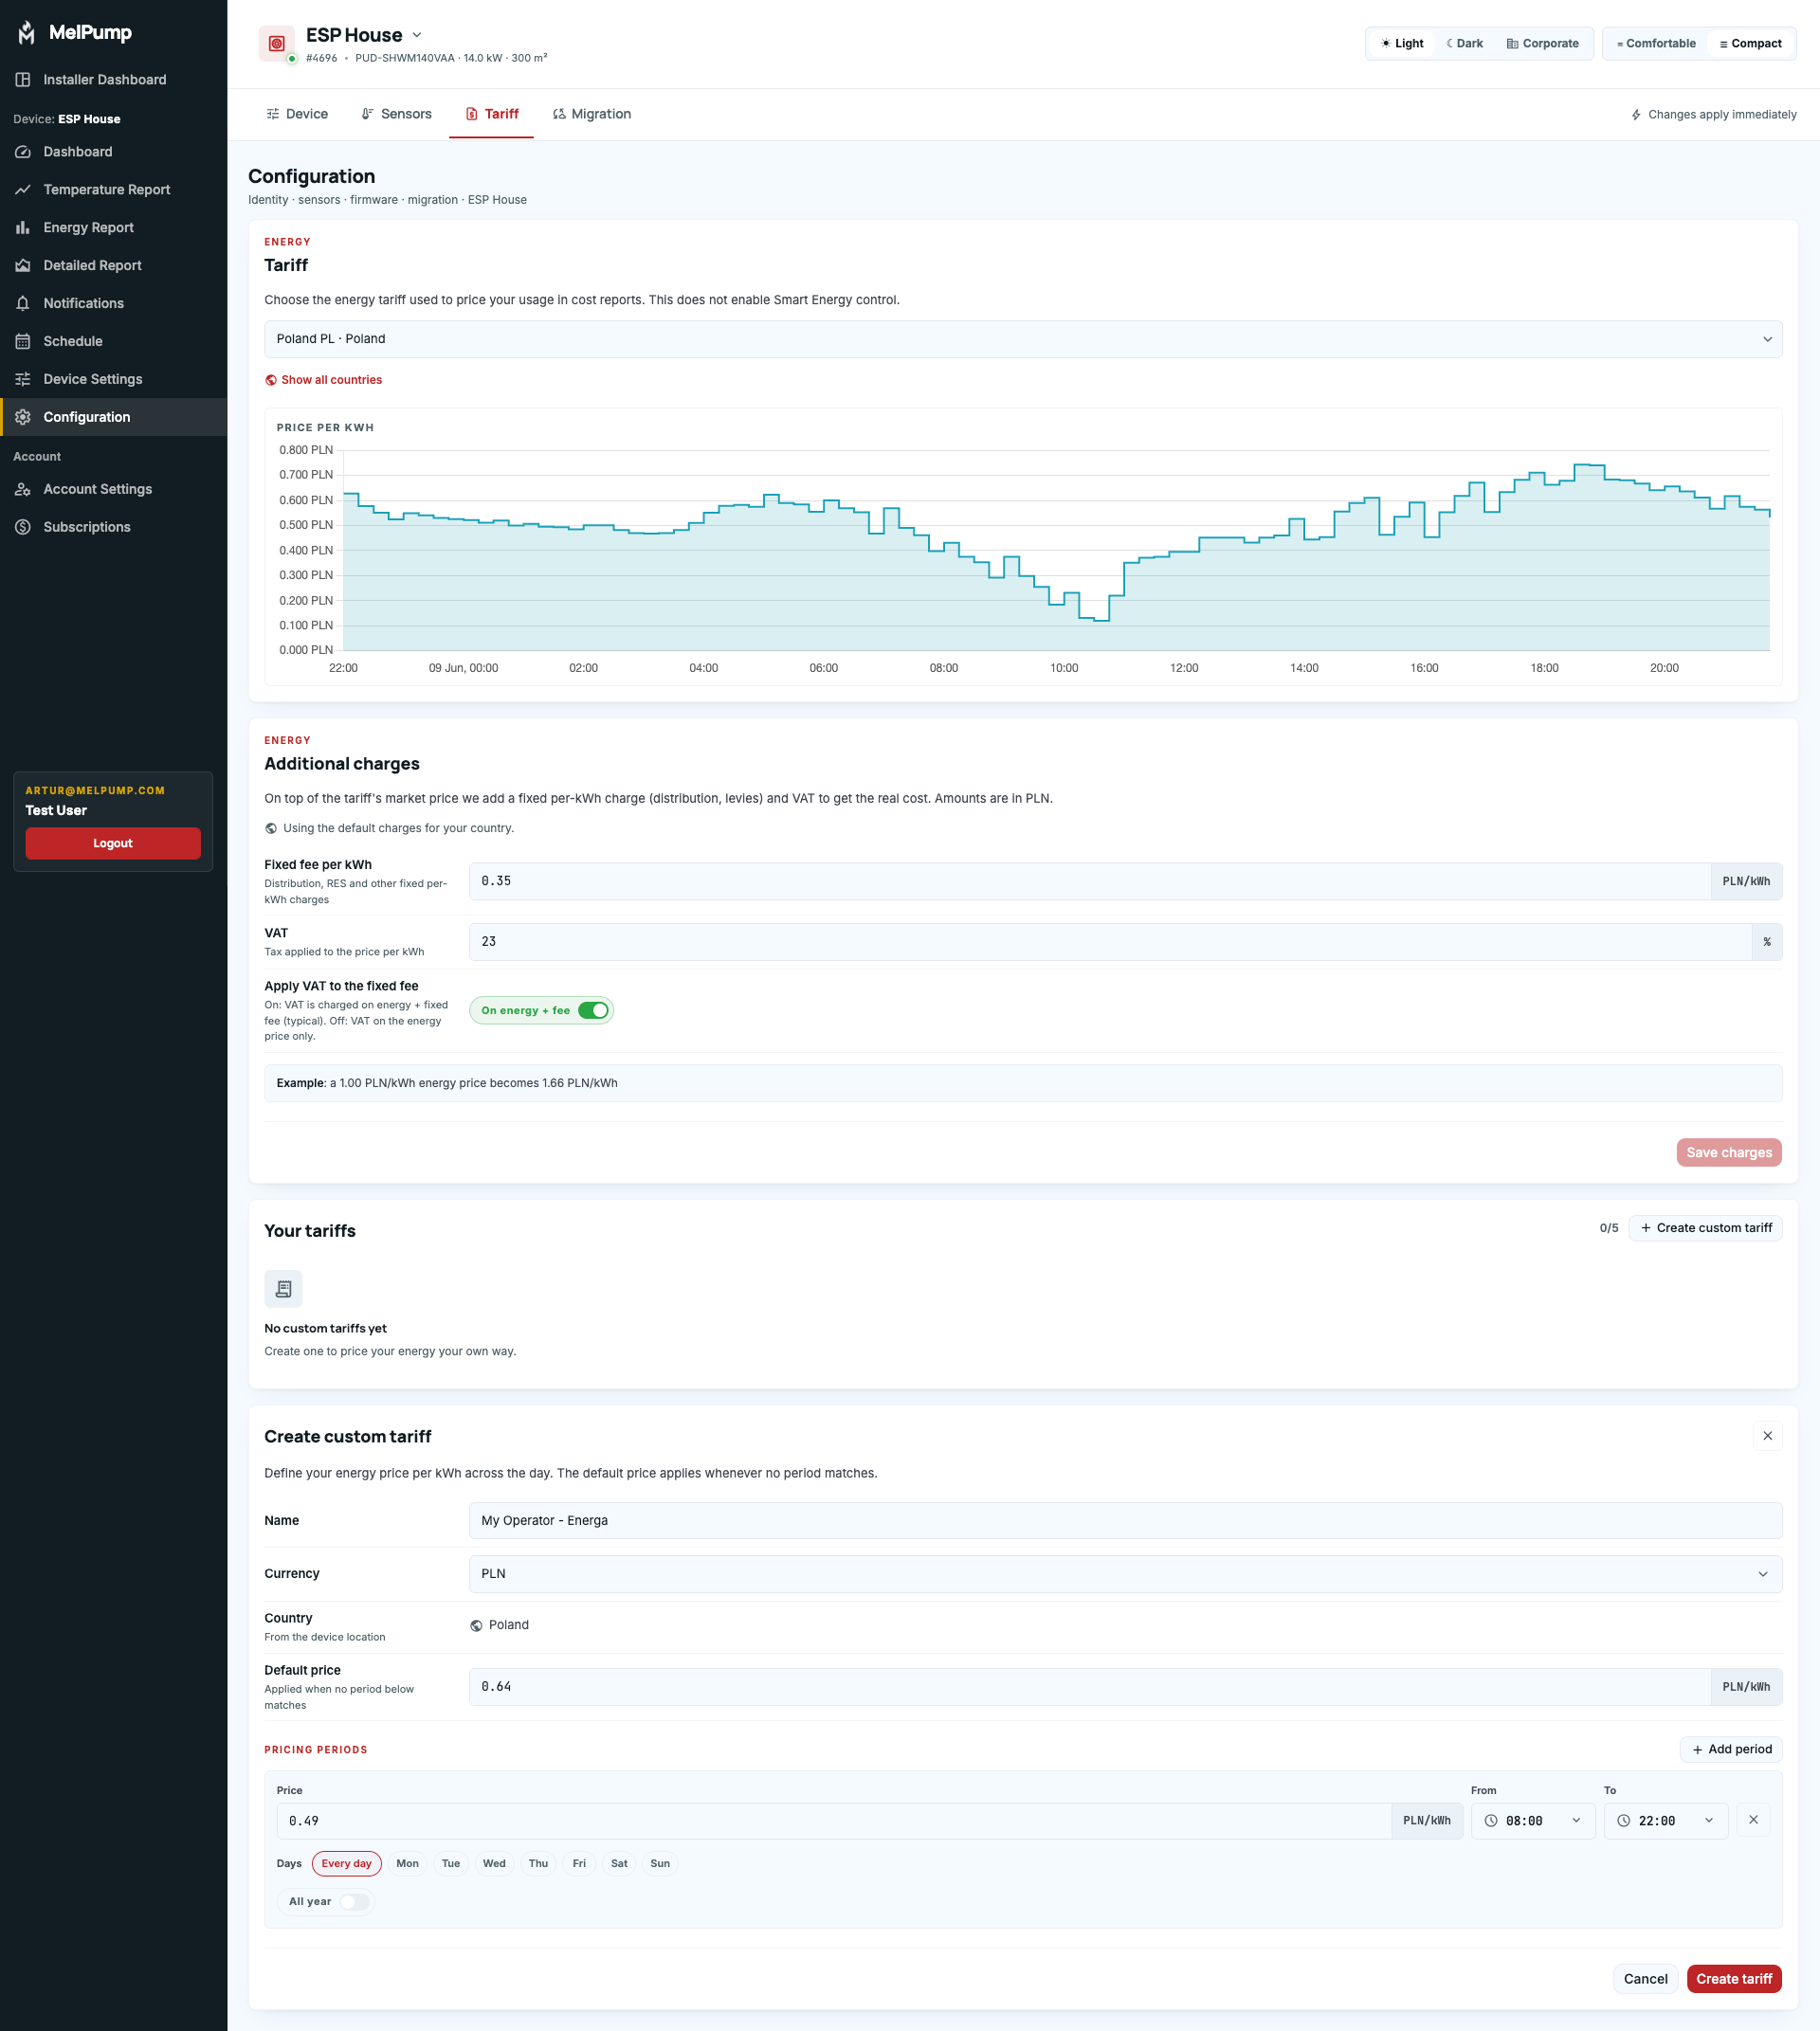
Task: Click the ESP House device avatar icon
Action: [x=277, y=44]
